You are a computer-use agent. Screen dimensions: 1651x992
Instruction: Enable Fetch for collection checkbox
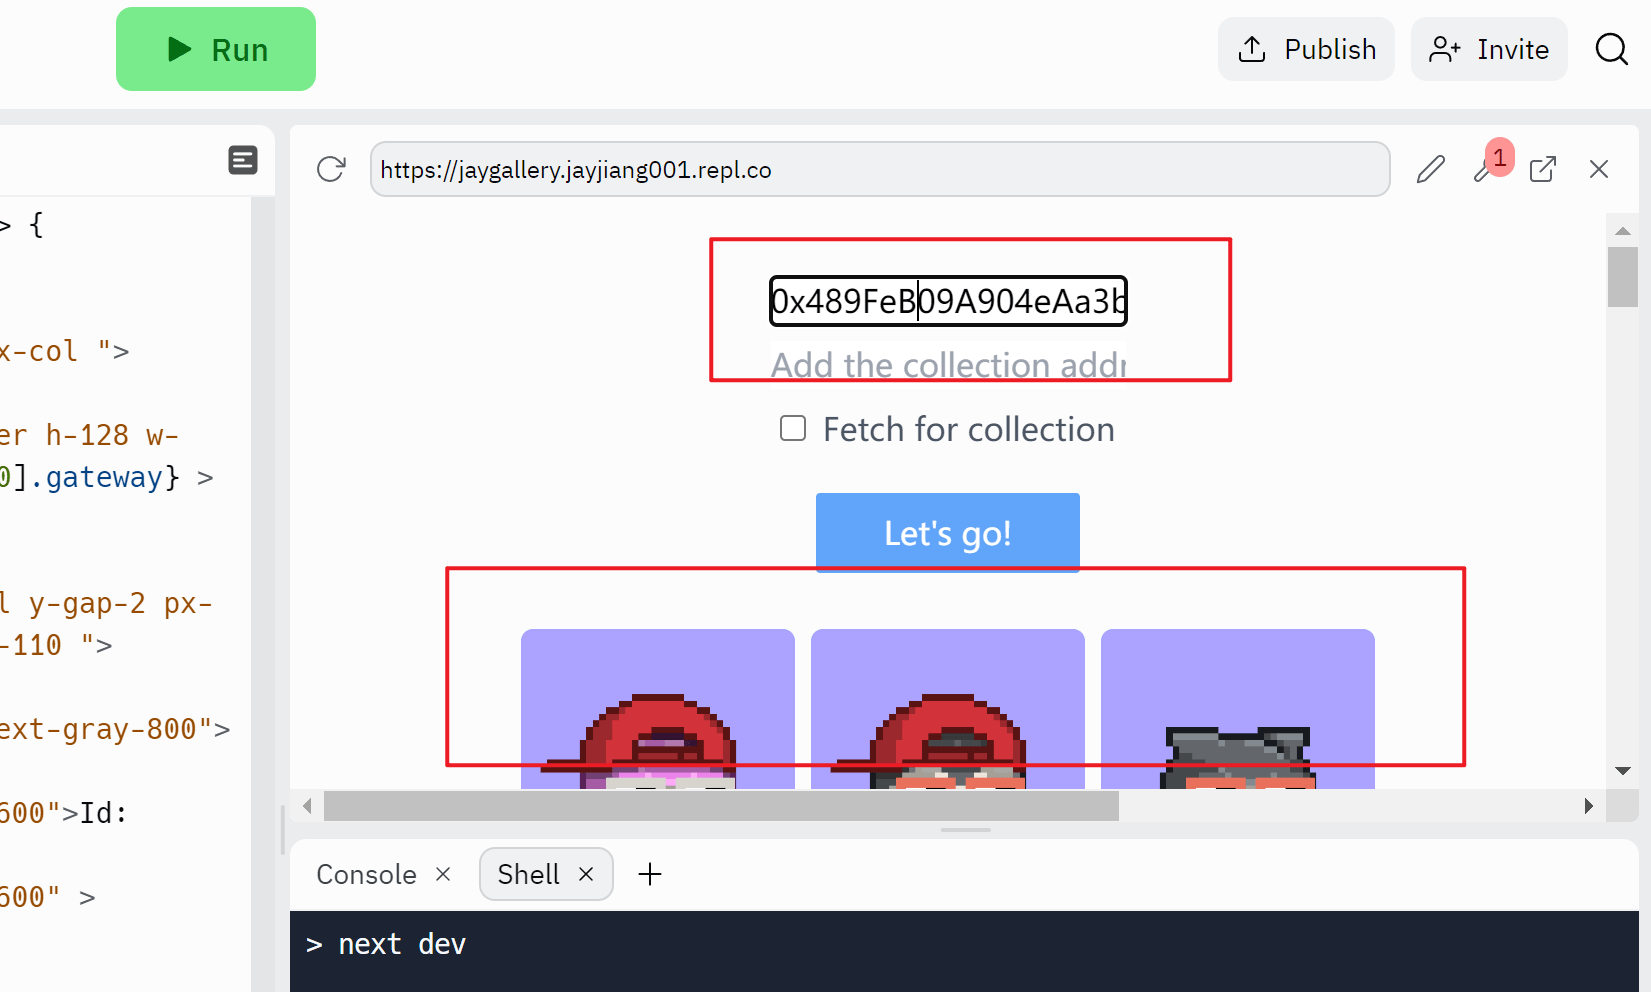(793, 428)
